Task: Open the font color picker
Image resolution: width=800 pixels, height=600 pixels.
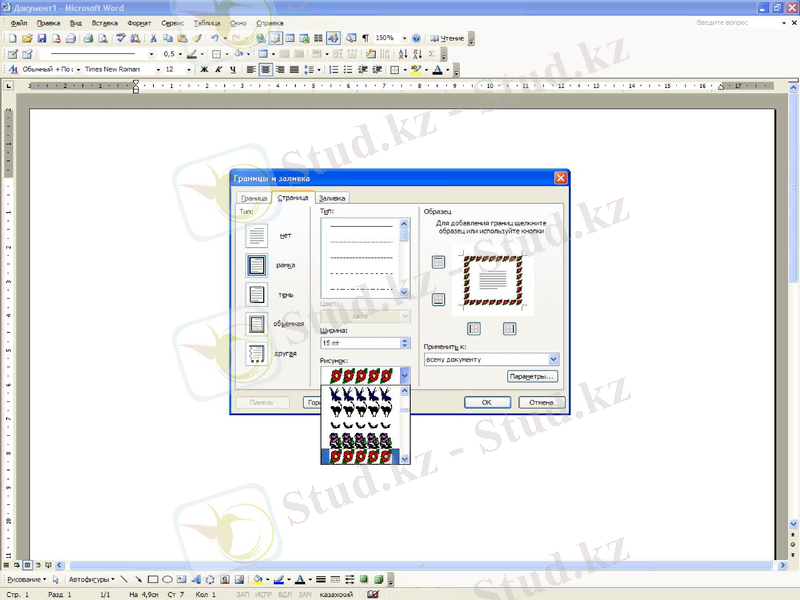Action: [x=448, y=70]
